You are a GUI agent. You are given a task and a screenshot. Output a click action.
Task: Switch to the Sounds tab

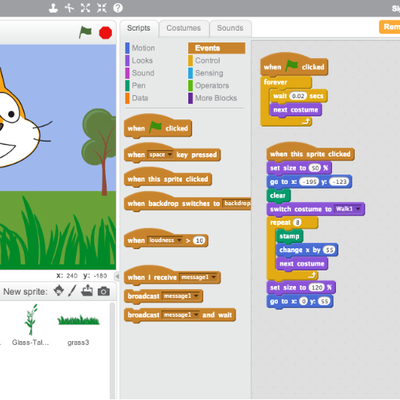coord(230,28)
